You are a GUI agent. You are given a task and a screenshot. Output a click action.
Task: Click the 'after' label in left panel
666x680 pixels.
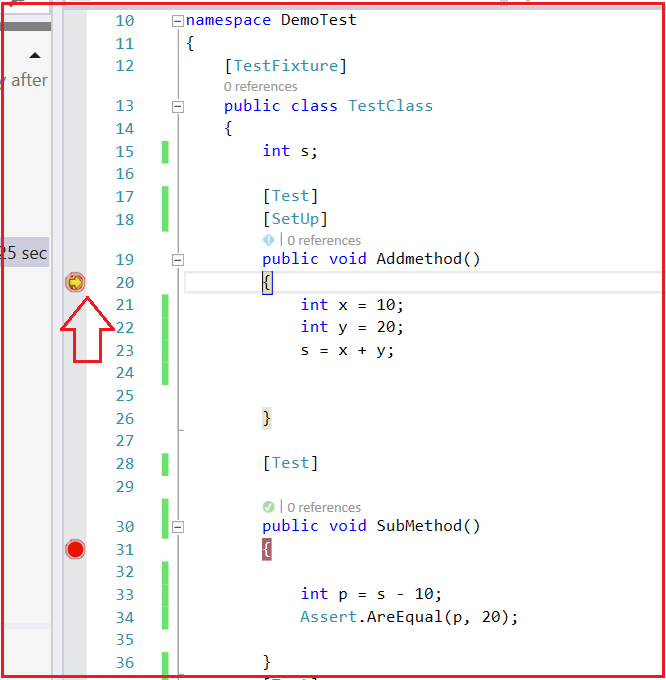click(29, 80)
